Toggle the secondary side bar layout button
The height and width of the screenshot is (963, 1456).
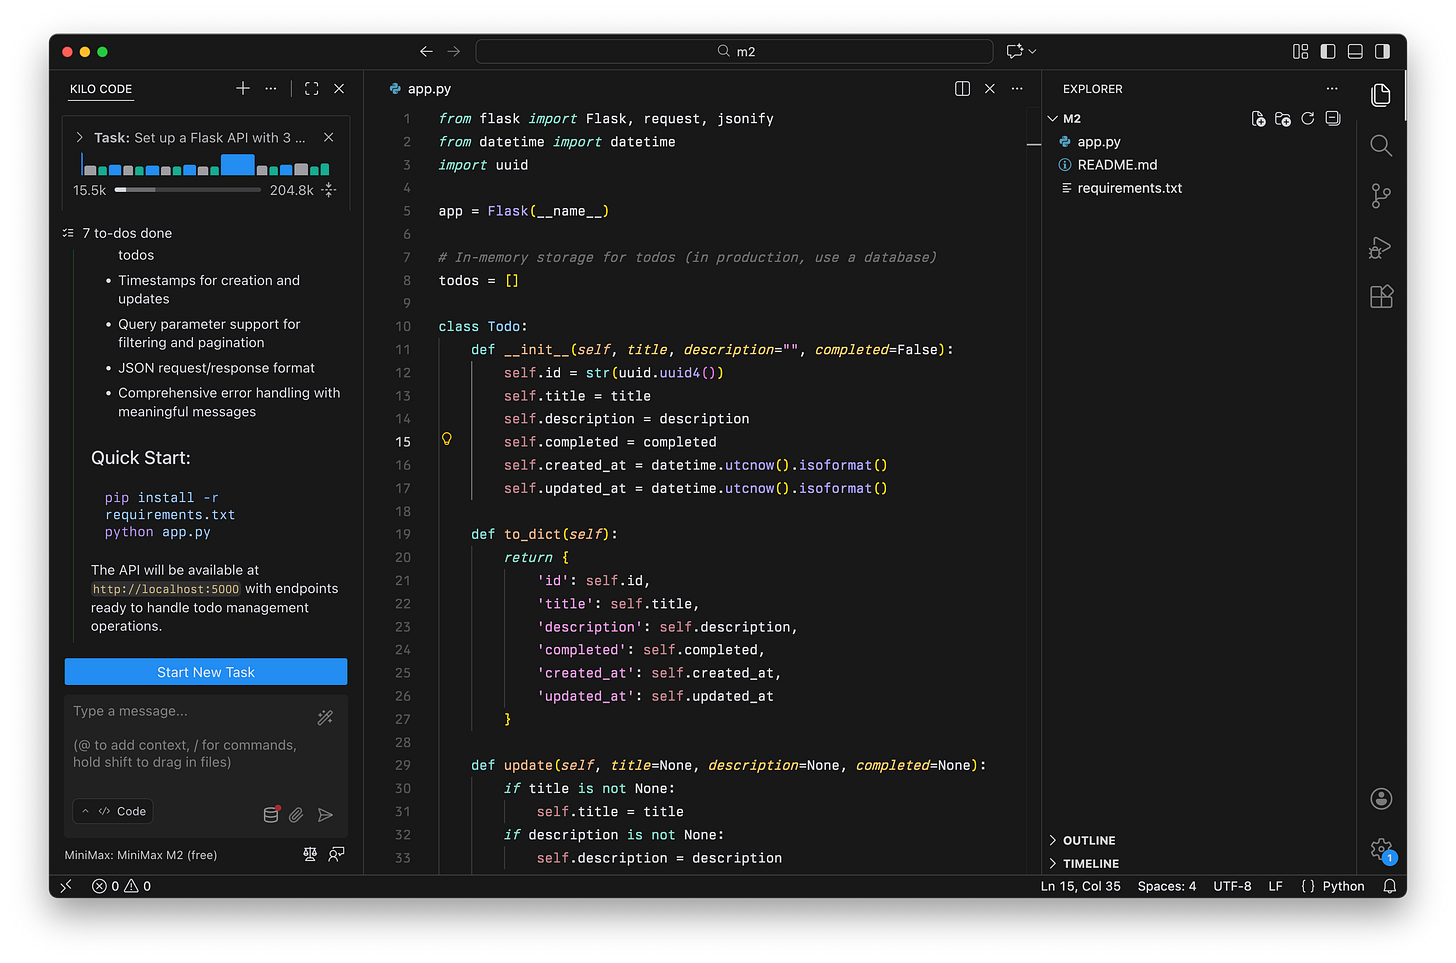point(1382,51)
